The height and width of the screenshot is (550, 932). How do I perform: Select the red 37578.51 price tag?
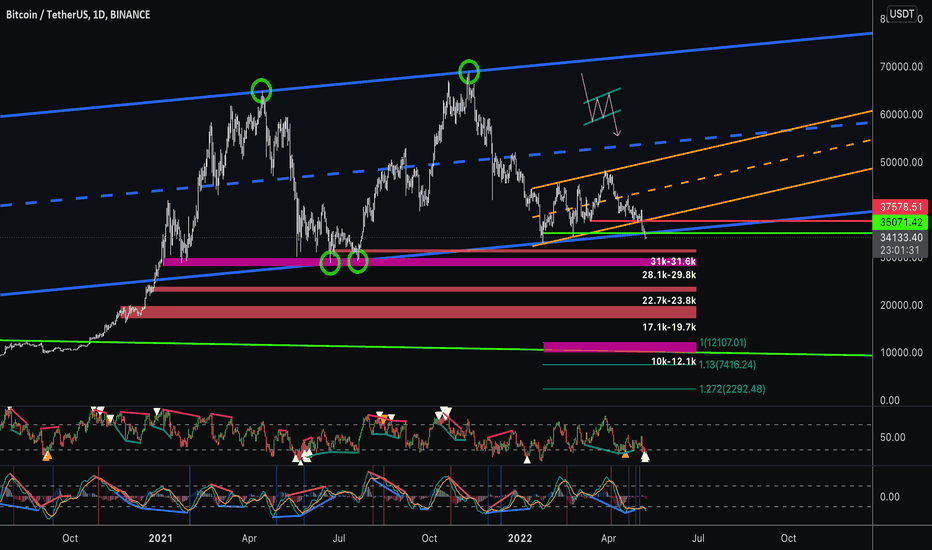pyautogui.click(x=900, y=207)
